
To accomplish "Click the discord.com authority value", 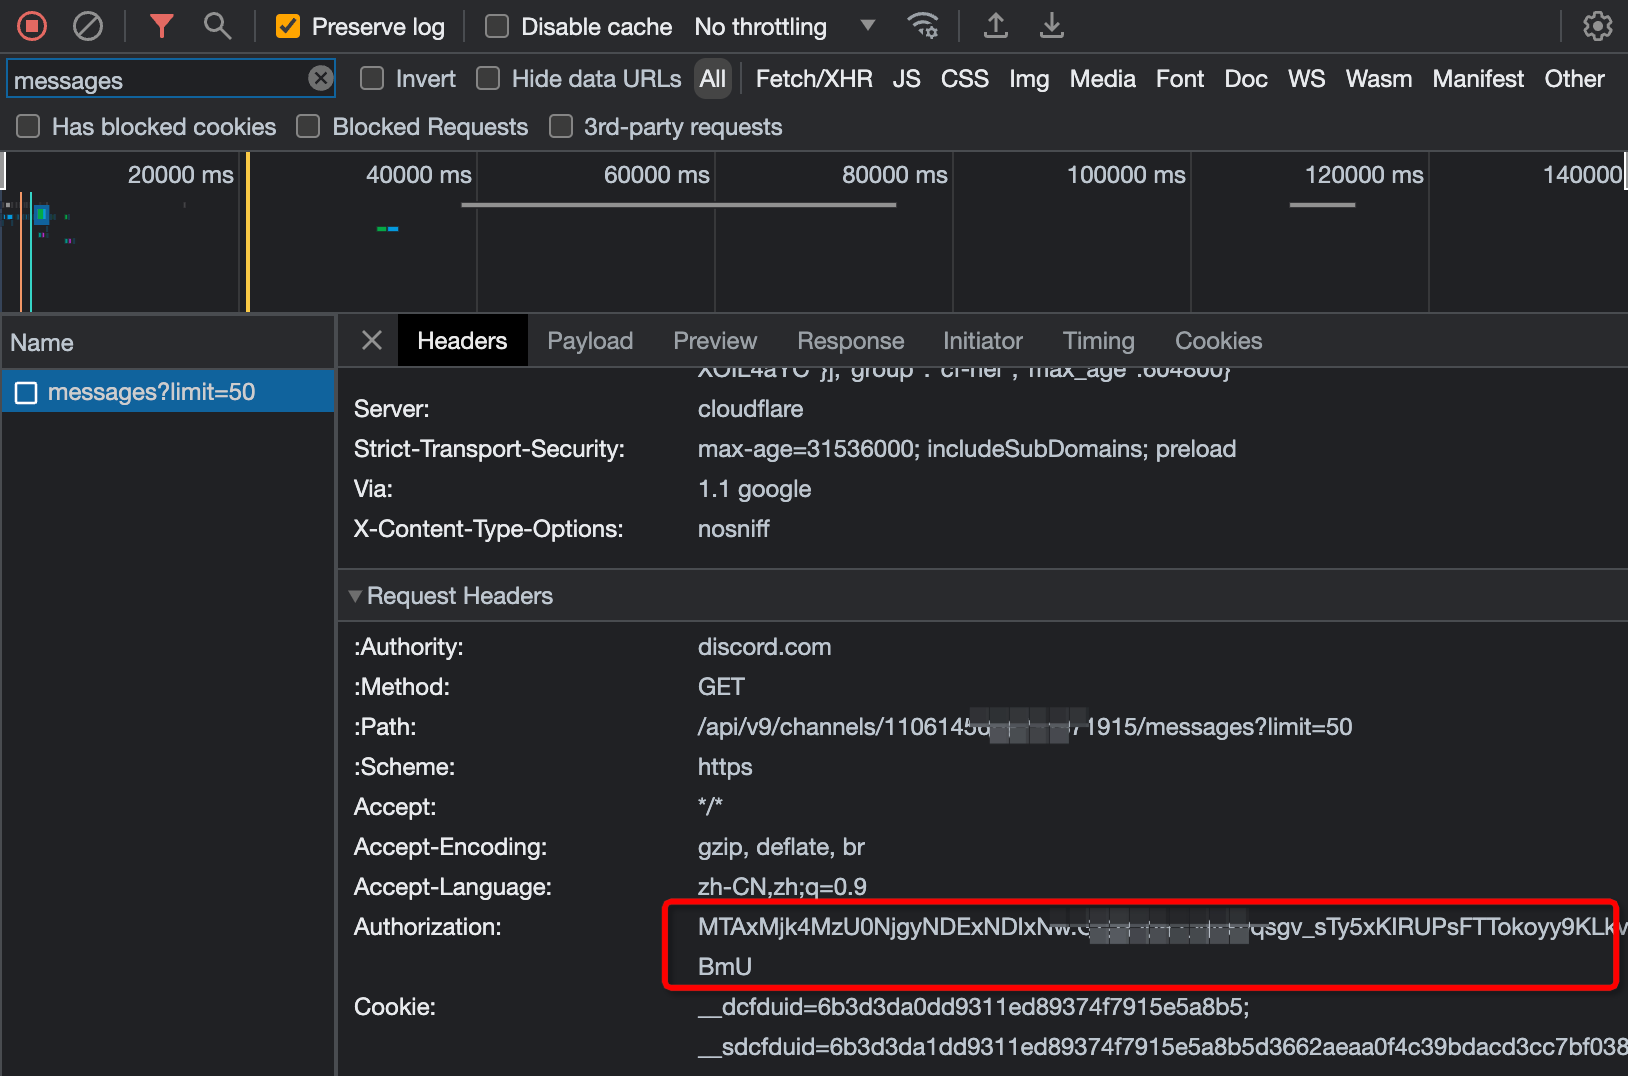I will (x=764, y=647).
